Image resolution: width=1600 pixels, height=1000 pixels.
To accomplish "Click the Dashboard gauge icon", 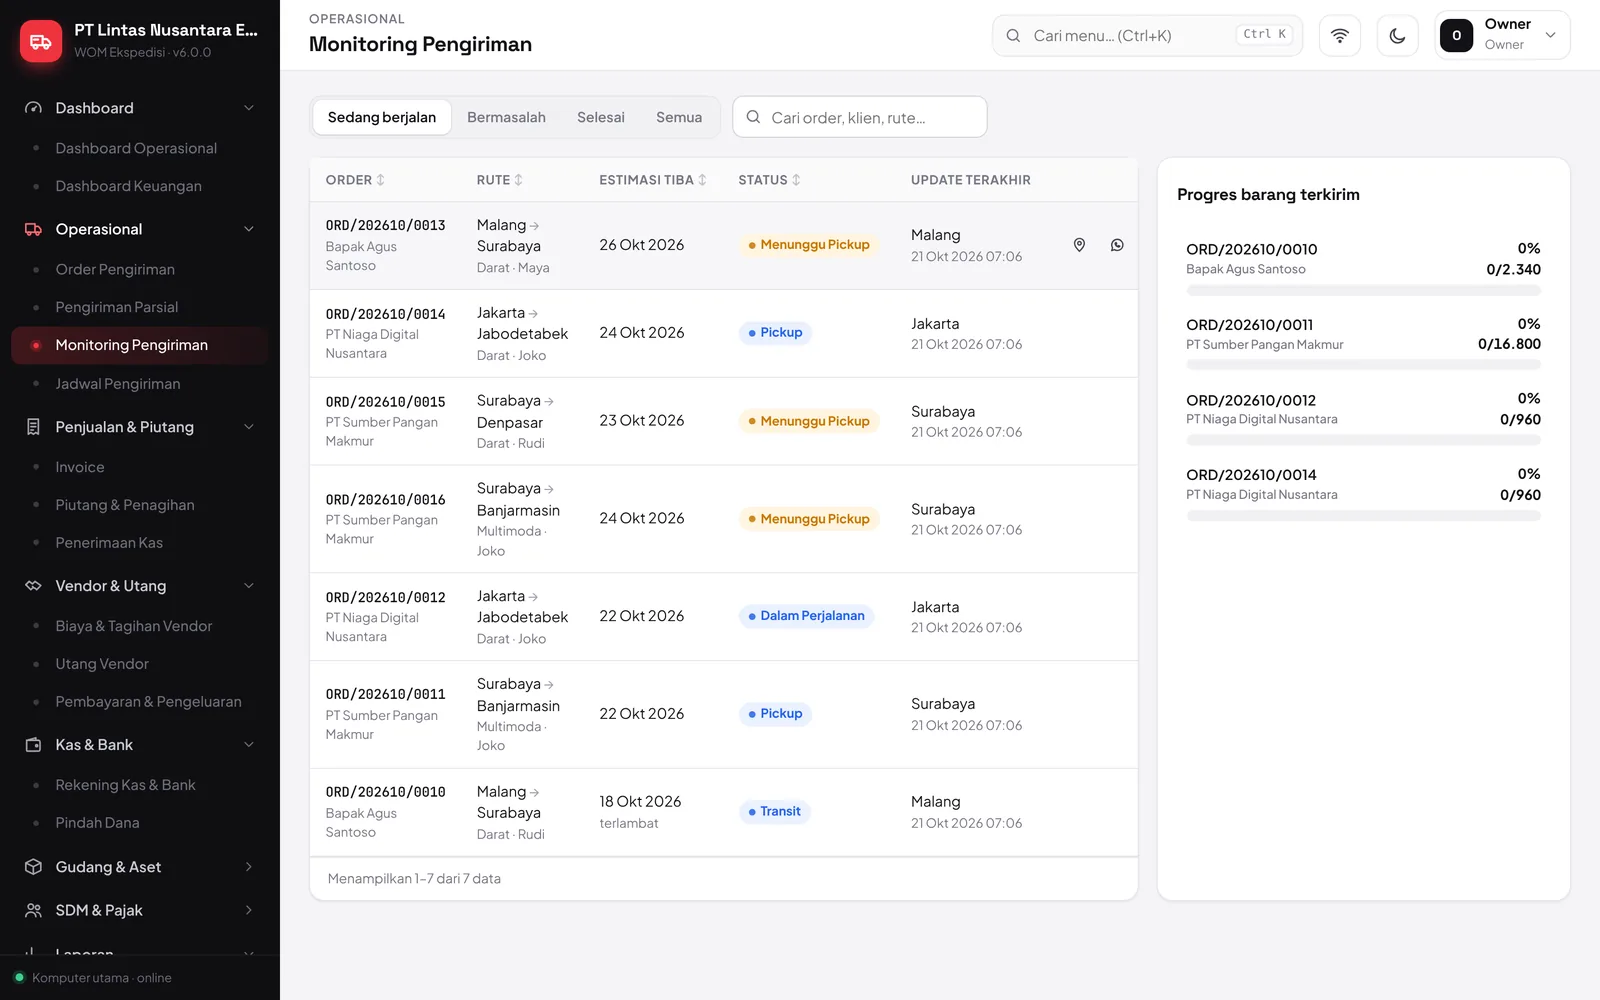I will click(x=33, y=108).
